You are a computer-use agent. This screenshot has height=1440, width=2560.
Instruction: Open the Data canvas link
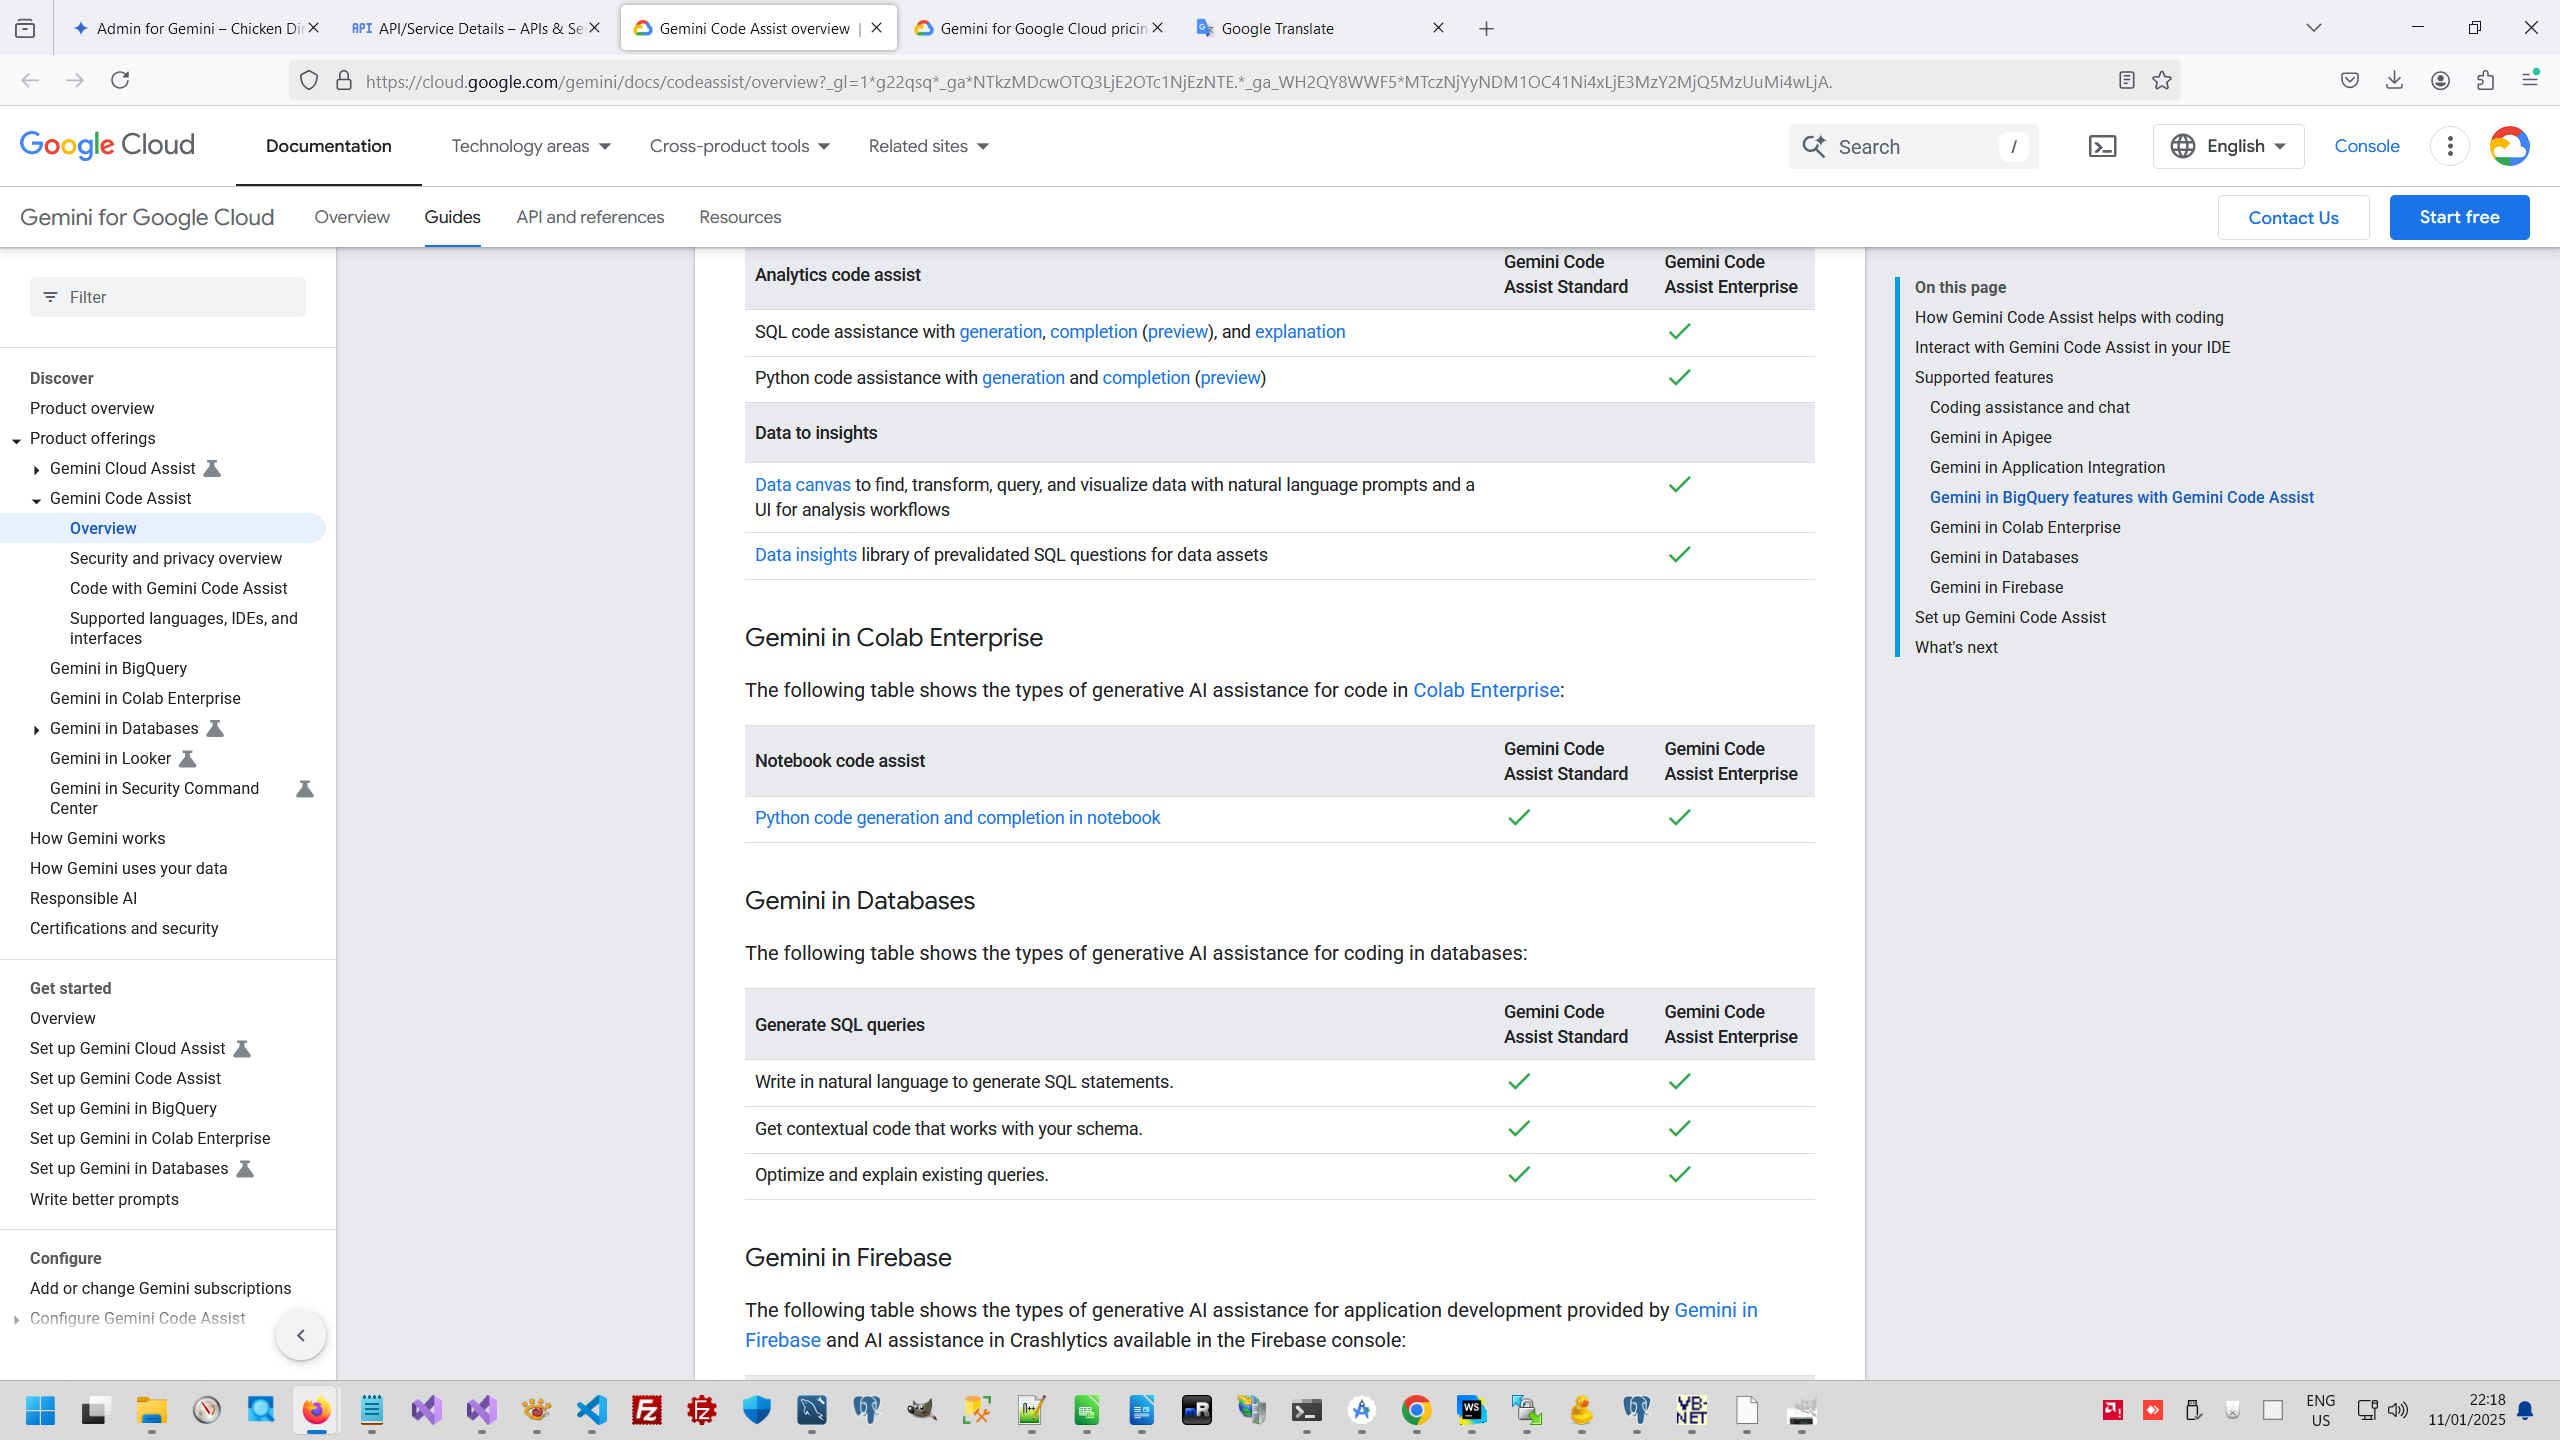802,485
